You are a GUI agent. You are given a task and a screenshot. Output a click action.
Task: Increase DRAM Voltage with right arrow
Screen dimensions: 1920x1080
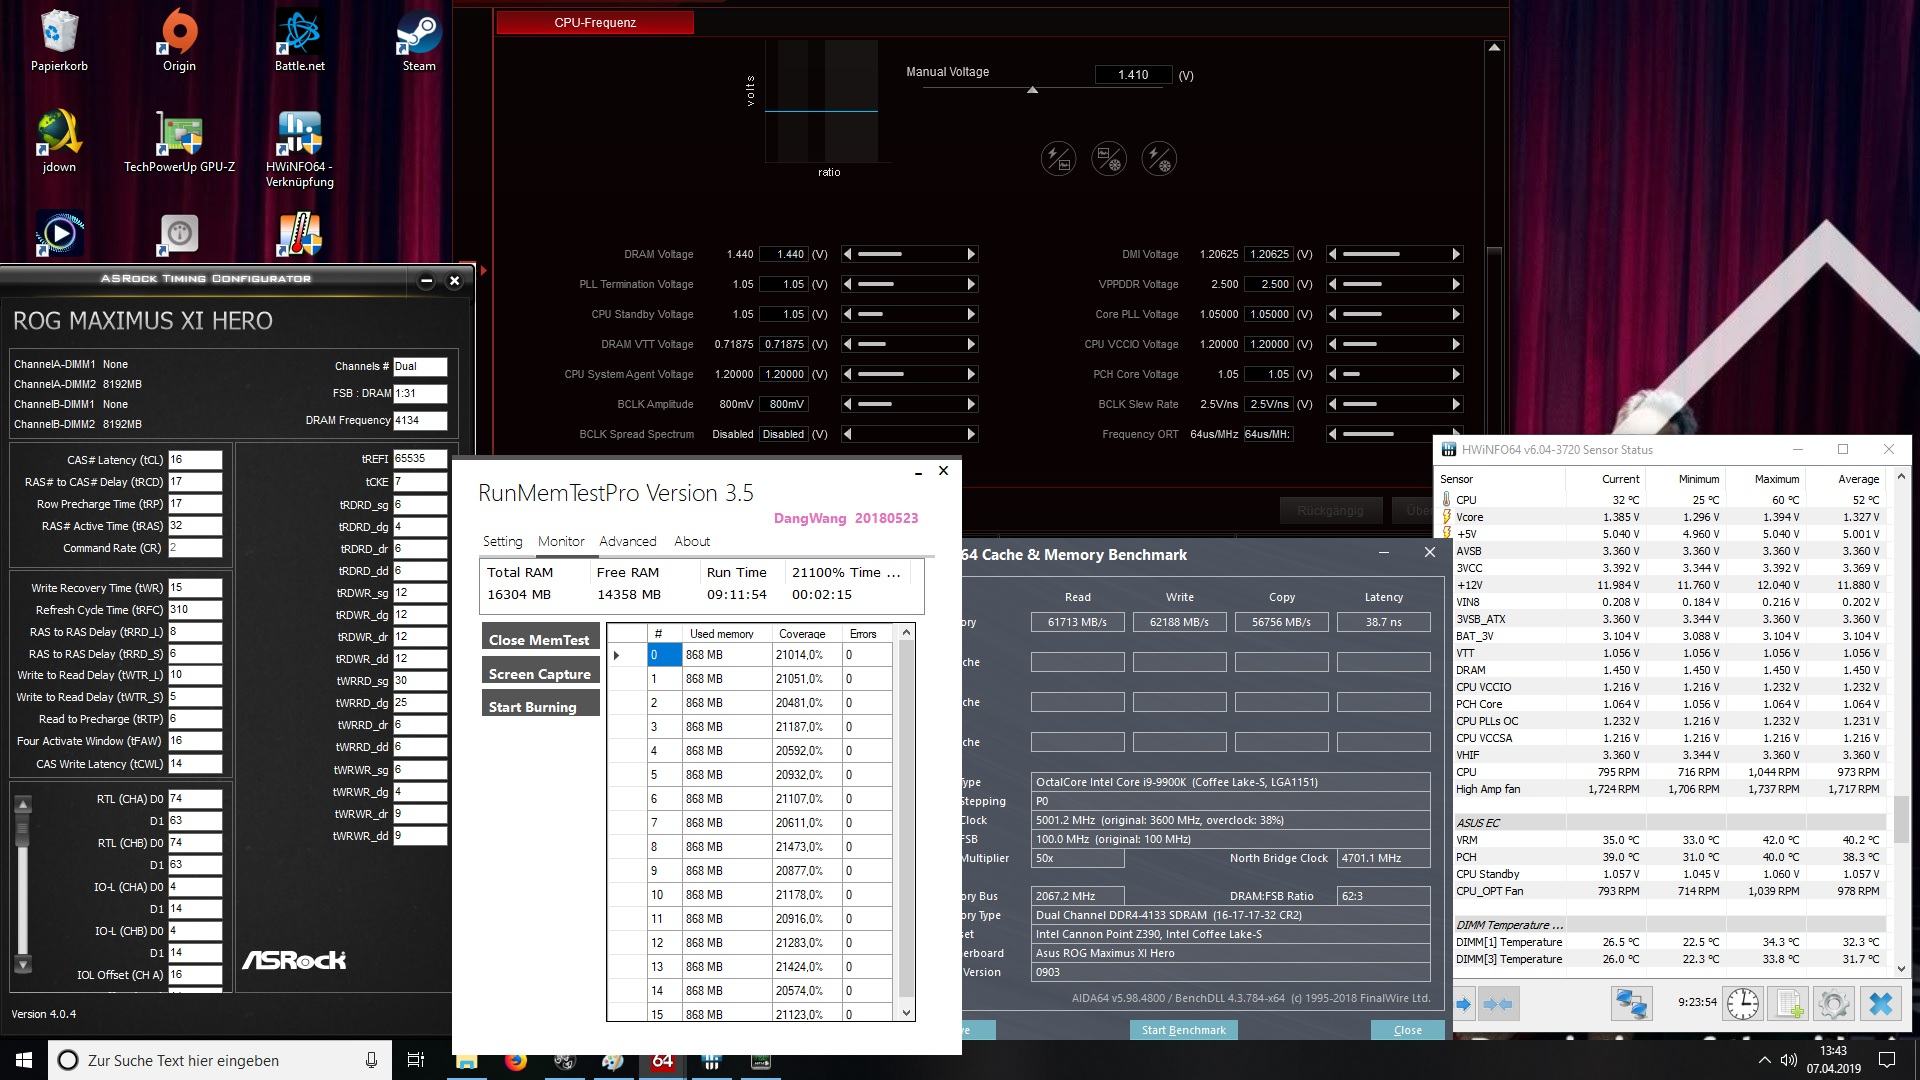tap(971, 254)
